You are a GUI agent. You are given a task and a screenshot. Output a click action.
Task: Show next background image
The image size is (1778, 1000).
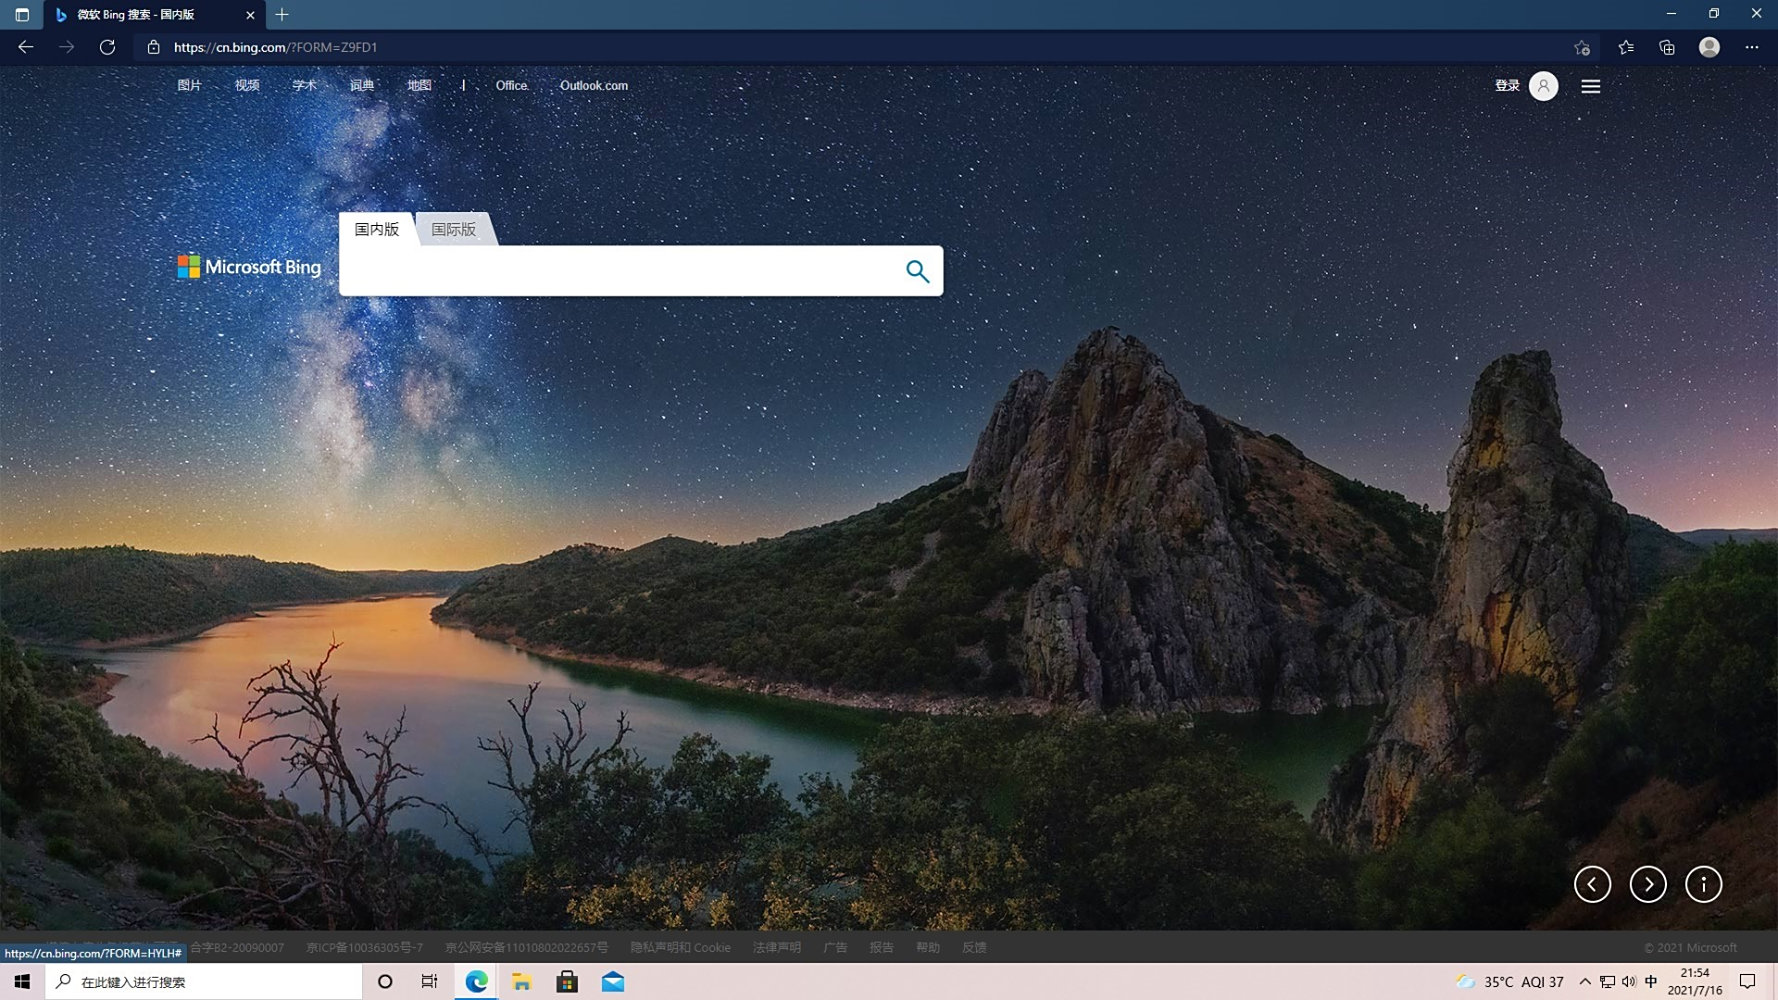click(1647, 884)
